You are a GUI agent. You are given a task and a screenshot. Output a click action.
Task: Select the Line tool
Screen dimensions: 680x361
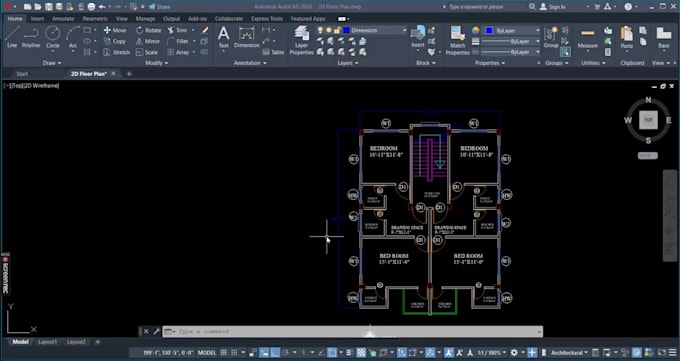coord(12,36)
